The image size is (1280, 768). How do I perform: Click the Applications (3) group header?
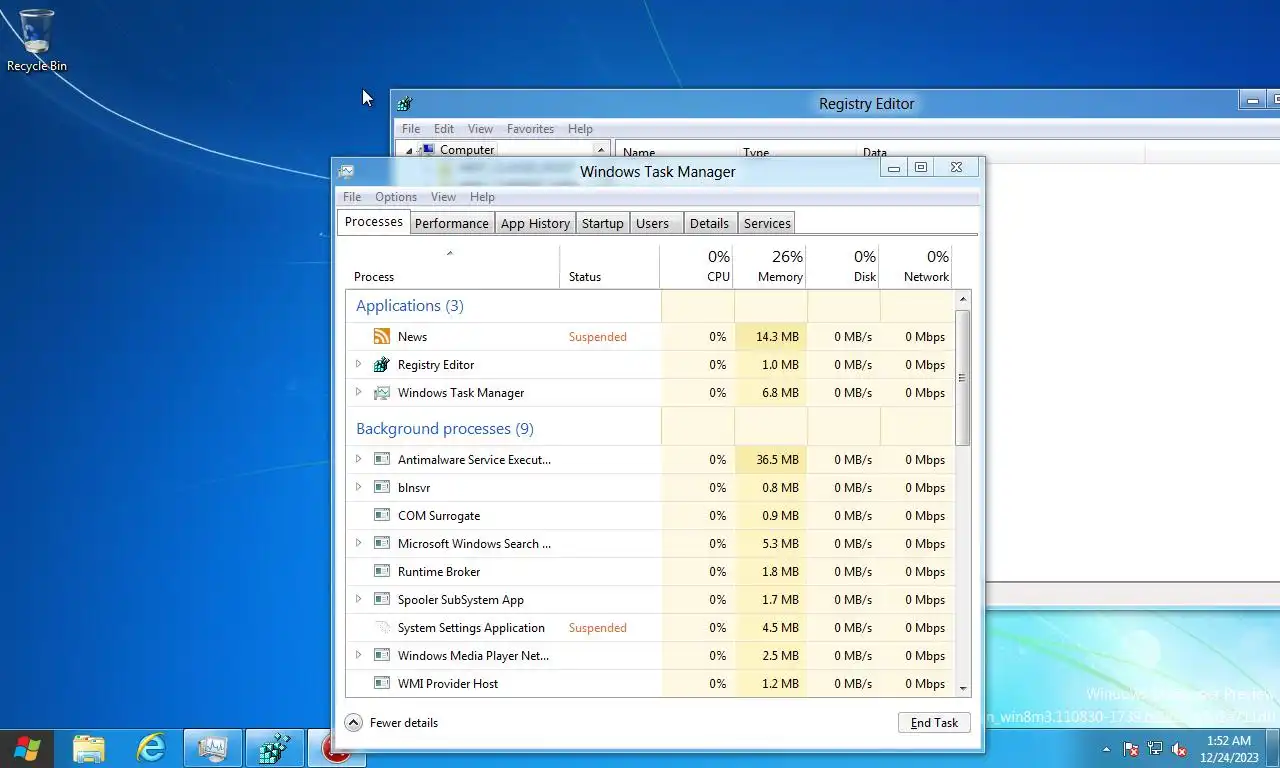coord(410,306)
